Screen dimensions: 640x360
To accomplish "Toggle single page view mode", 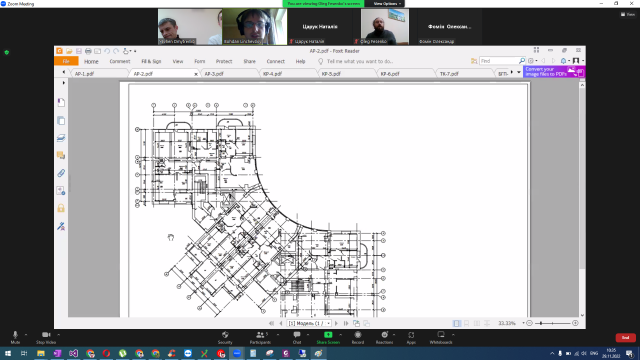I will 457,323.
